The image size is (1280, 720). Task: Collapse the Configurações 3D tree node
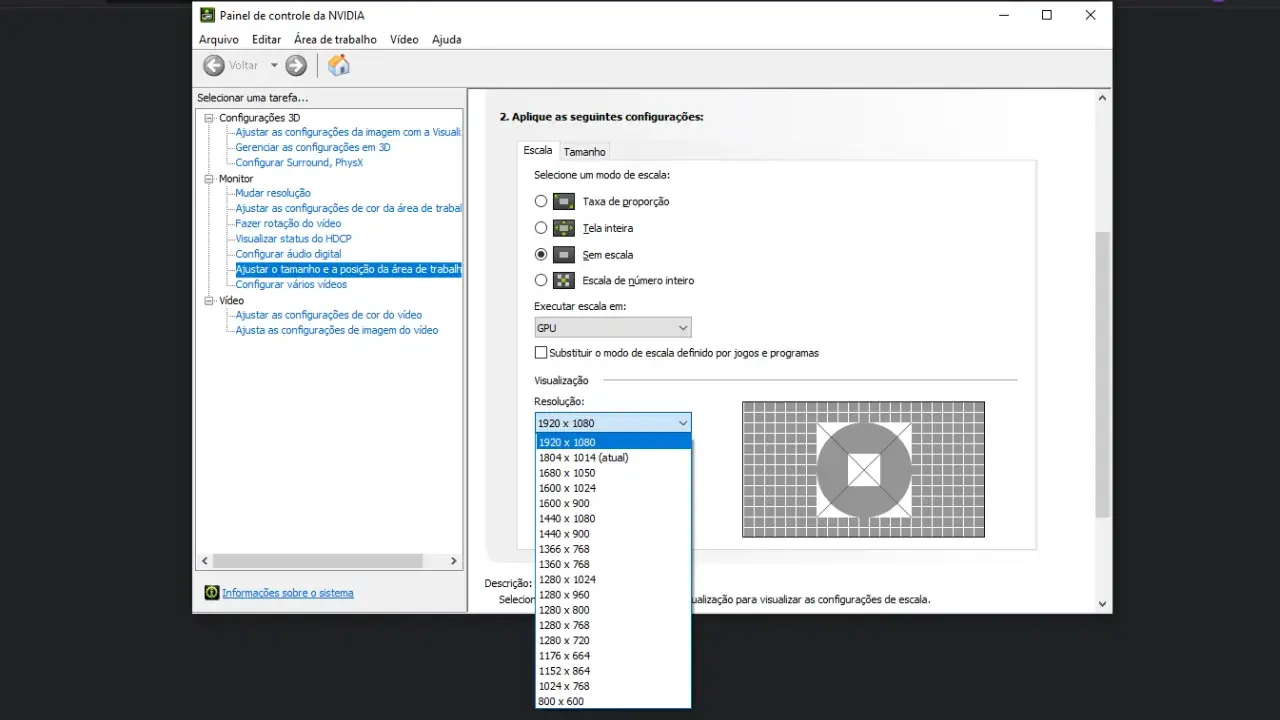(209, 118)
